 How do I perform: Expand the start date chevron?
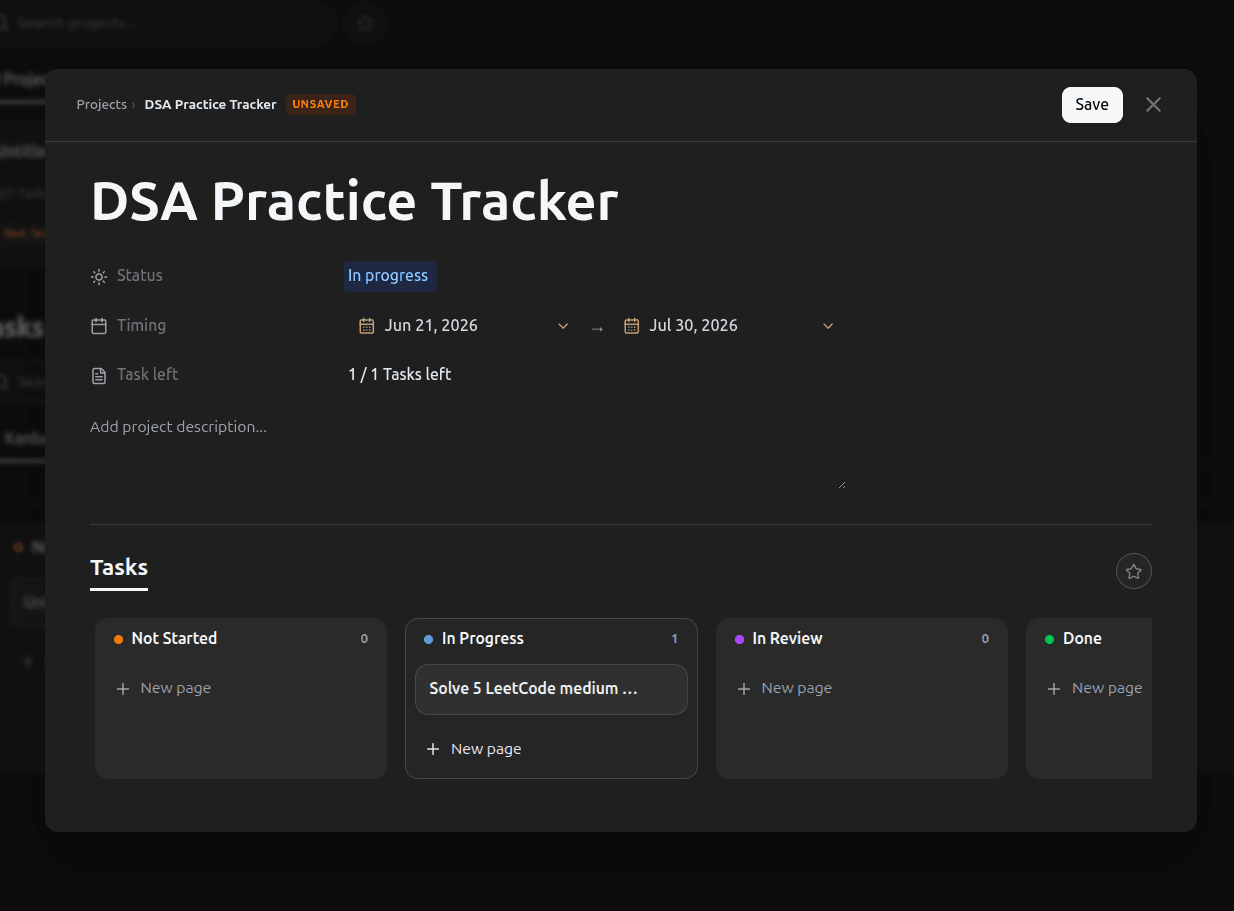tap(563, 326)
